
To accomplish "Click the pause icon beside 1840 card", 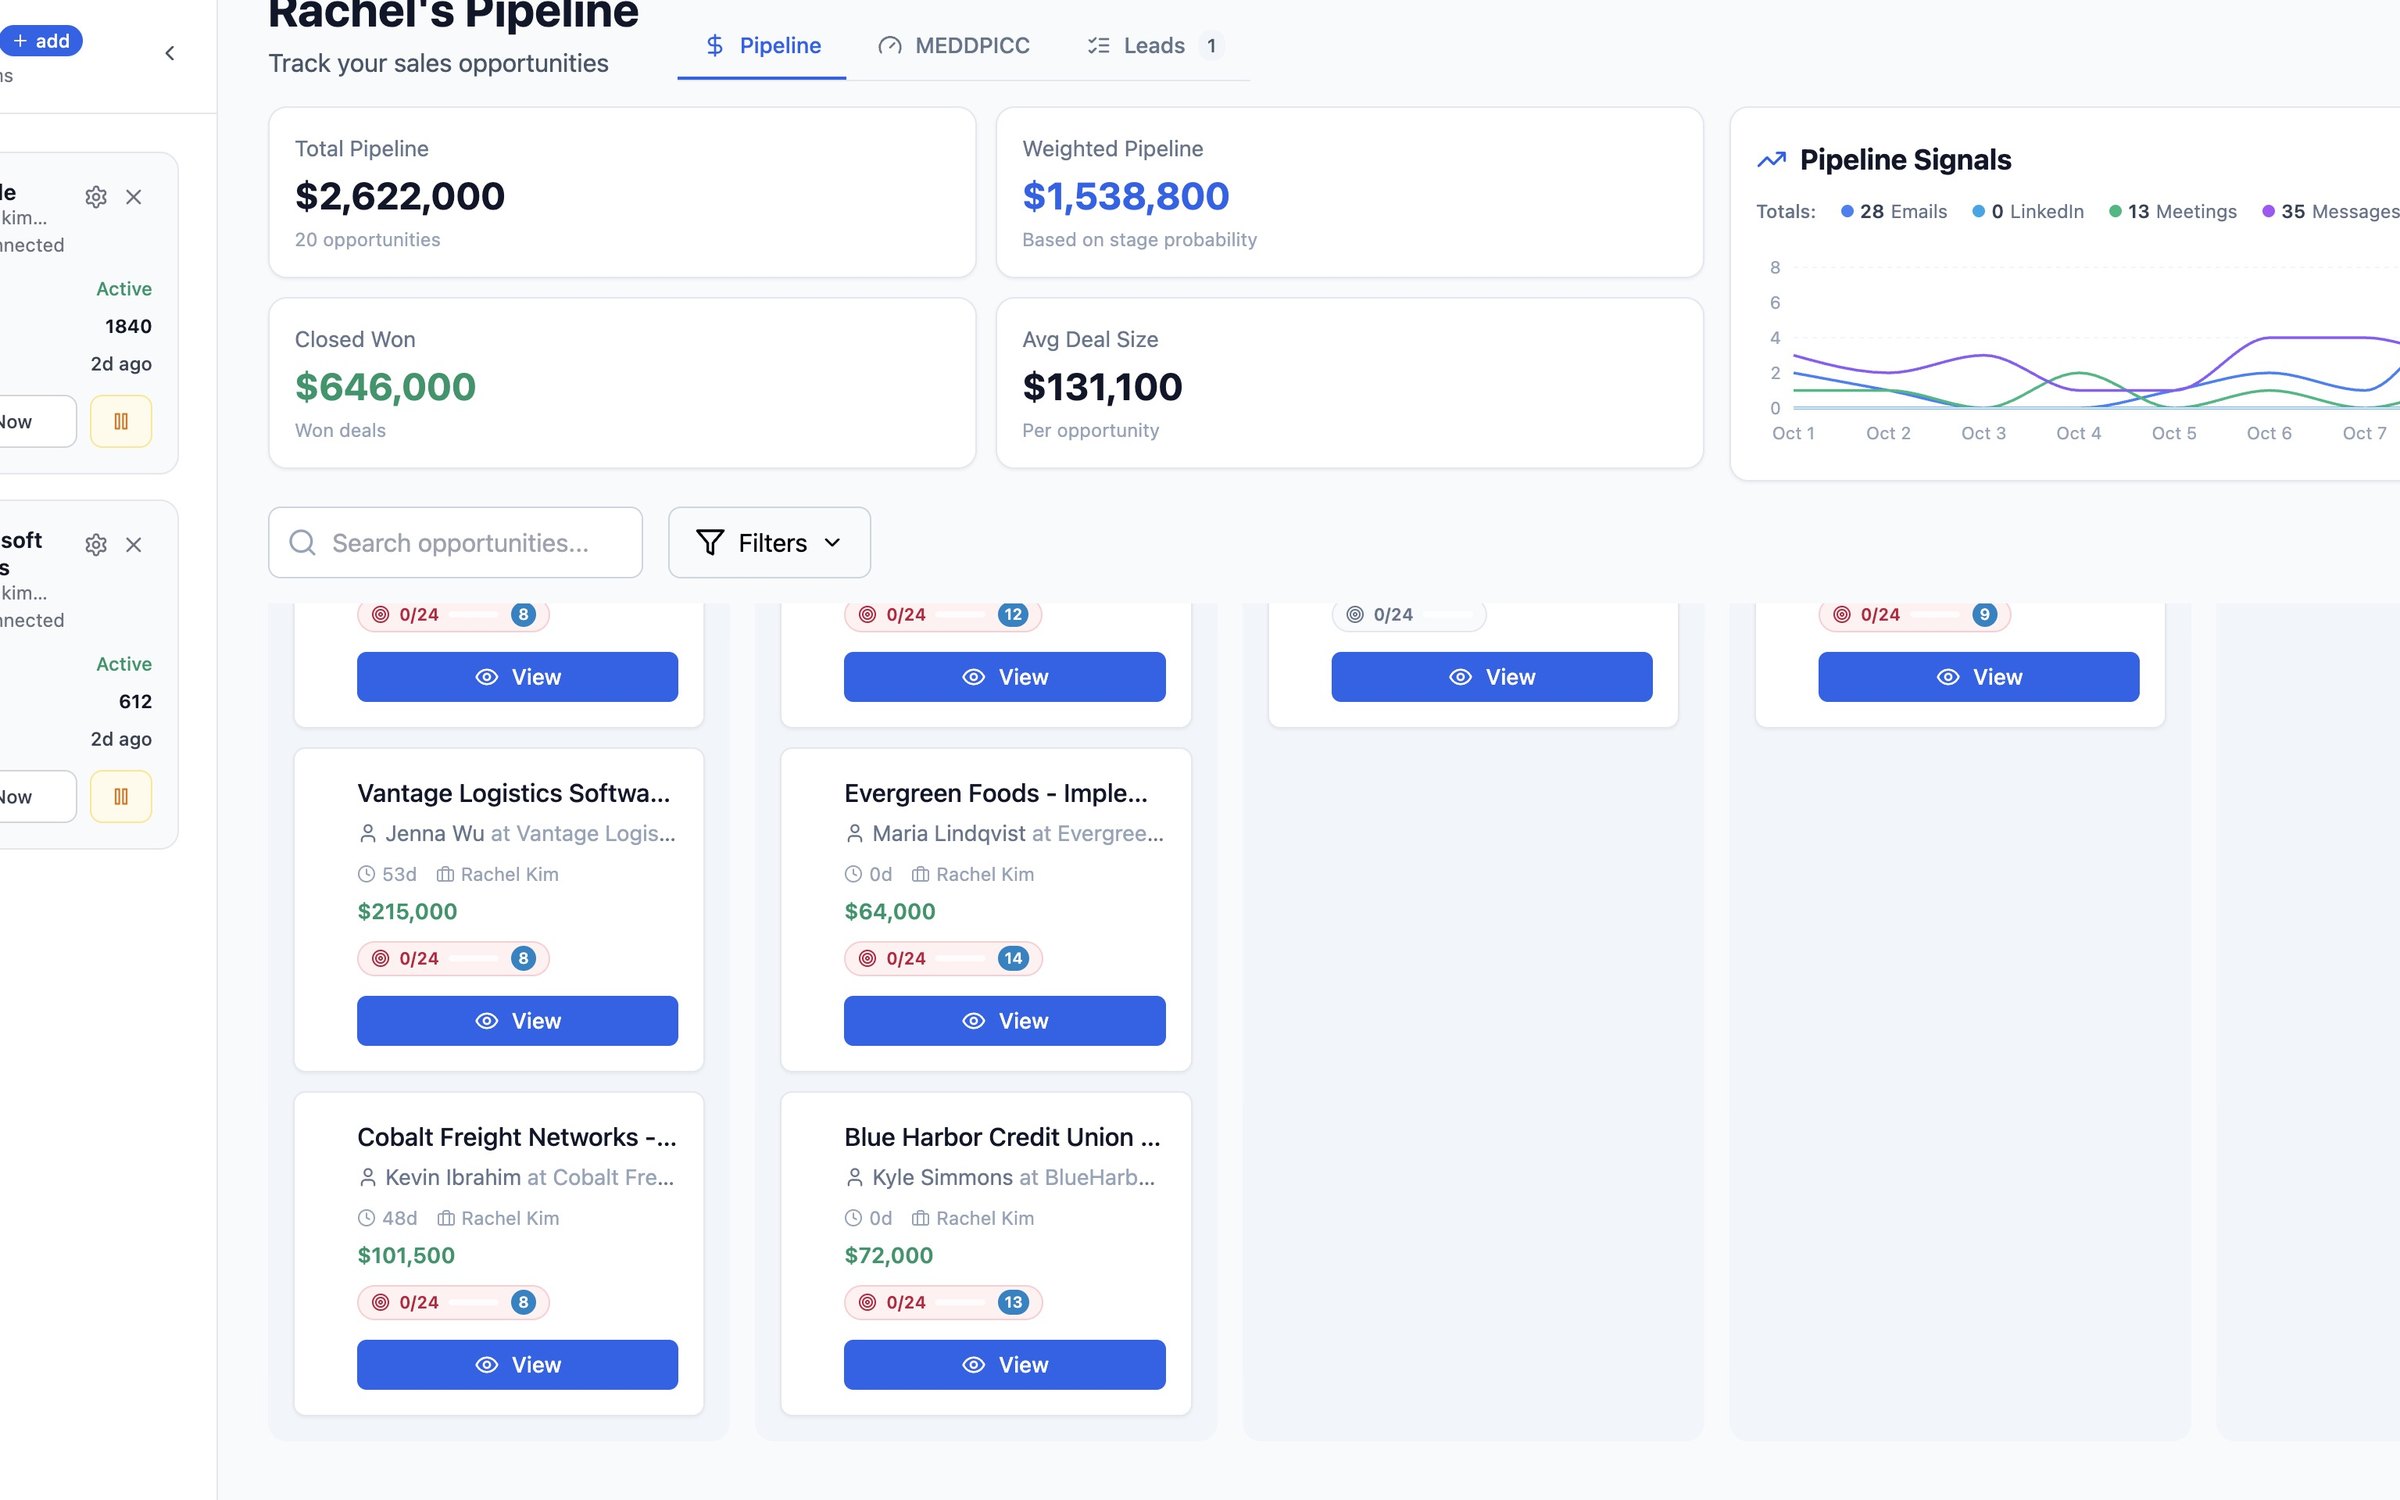I will (121, 421).
